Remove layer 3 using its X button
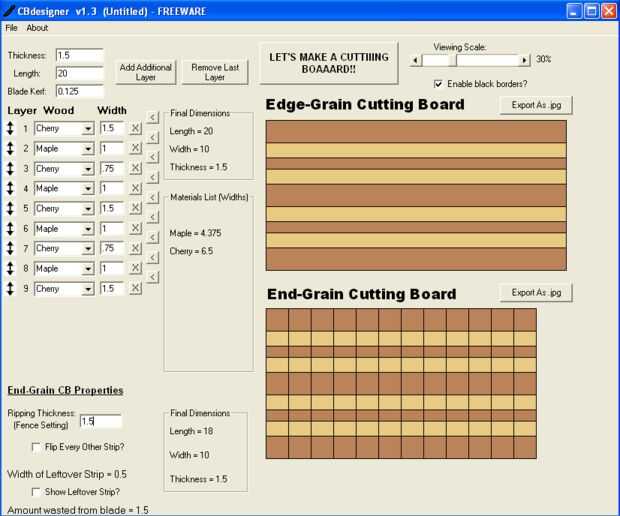Screen dimensions: 620x516 (135, 168)
